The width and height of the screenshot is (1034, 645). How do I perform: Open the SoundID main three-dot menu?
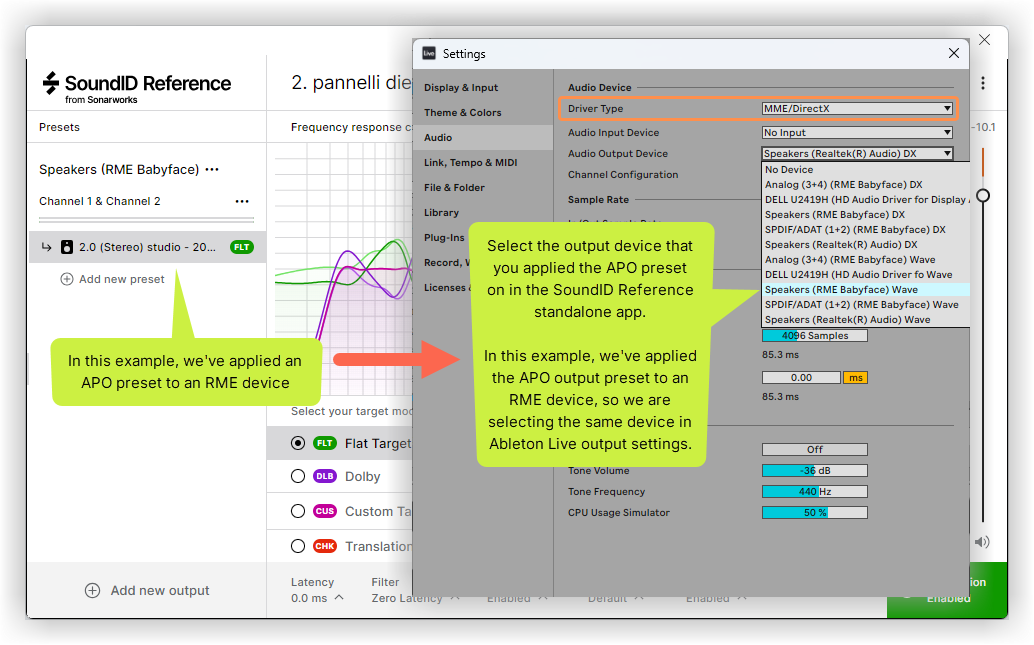(x=983, y=83)
